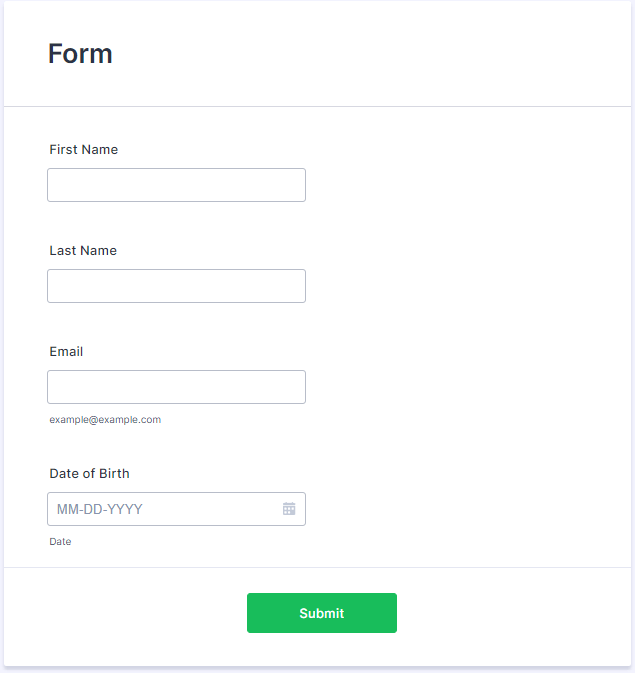Click the example@example.com hint text
Image resolution: width=635 pixels, height=673 pixels.
(x=105, y=420)
